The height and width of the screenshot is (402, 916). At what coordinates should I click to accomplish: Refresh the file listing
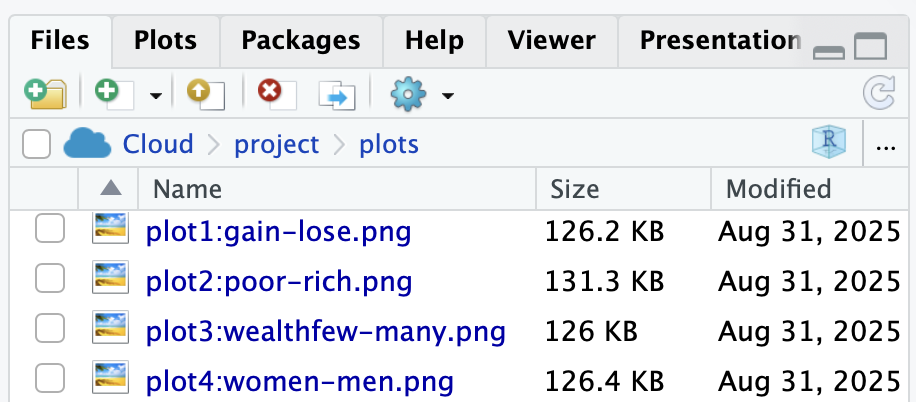tap(879, 93)
